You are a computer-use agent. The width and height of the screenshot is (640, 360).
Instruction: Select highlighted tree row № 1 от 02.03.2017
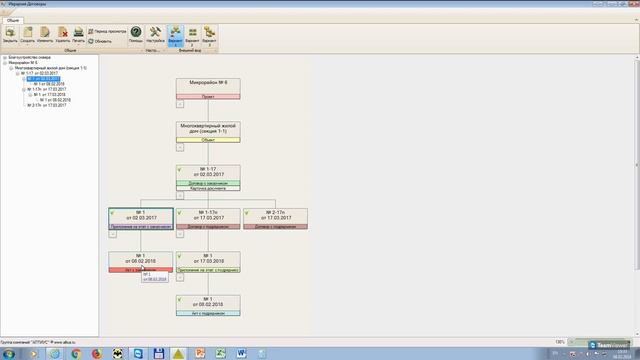point(44,79)
